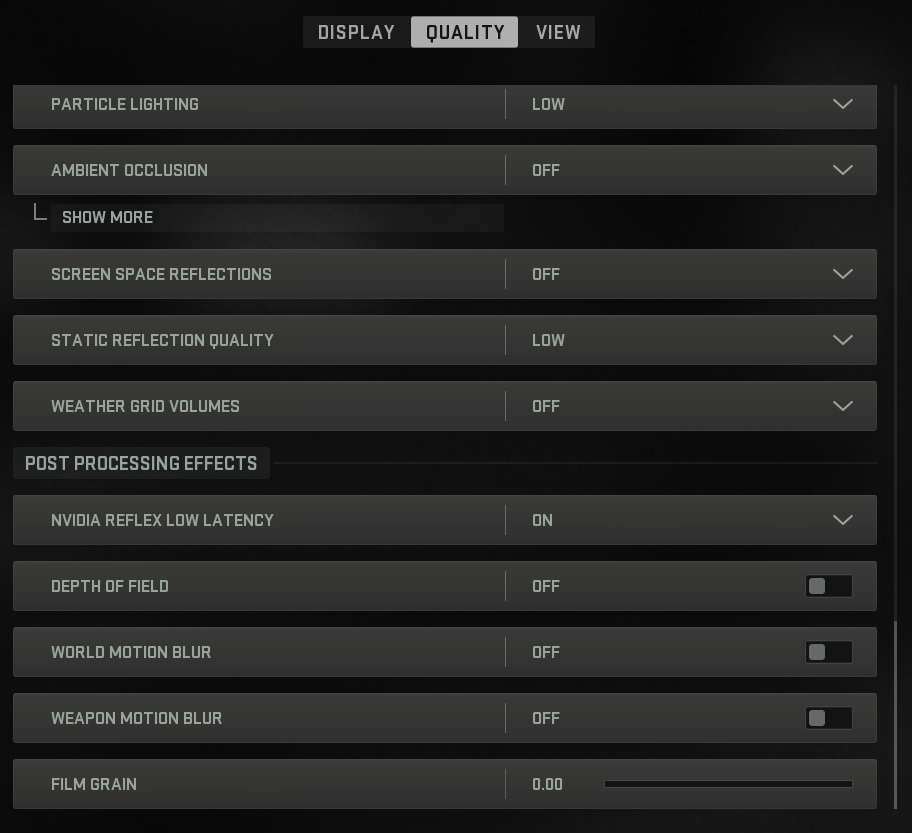Switch to the View tab

click(x=558, y=32)
